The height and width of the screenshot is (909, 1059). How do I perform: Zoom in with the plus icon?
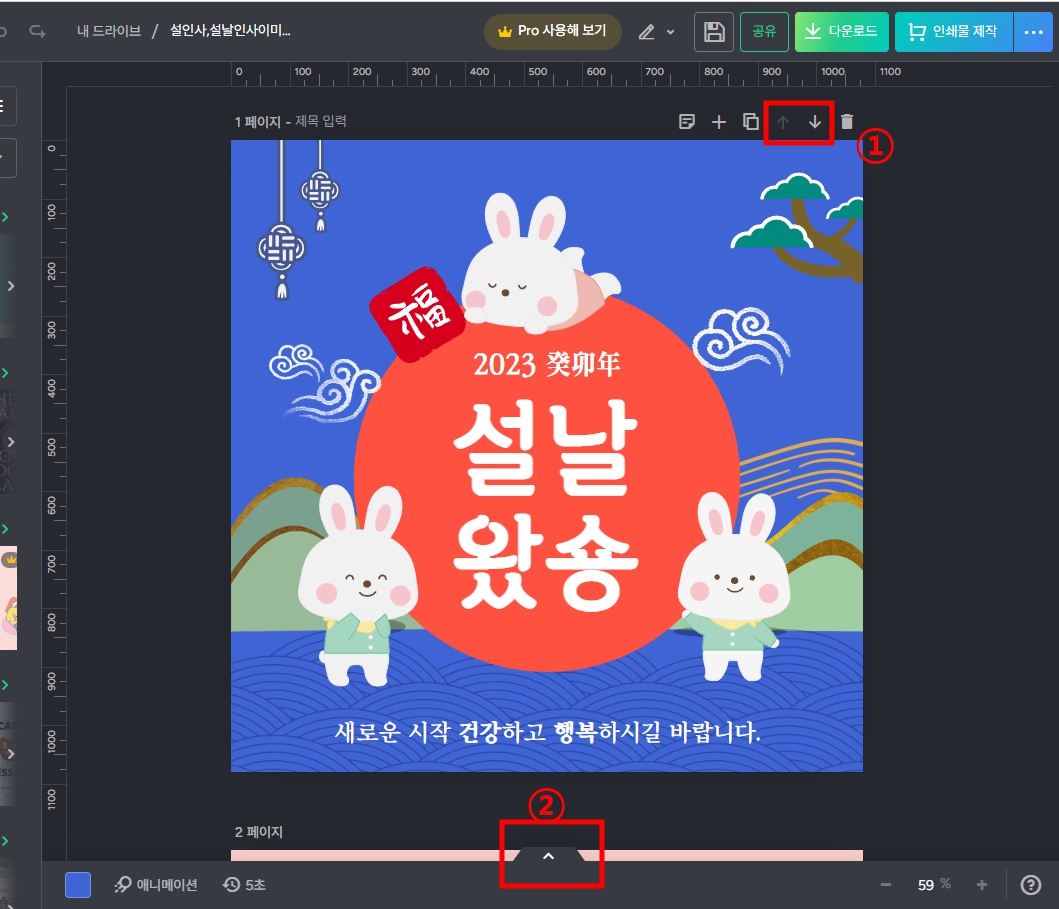click(982, 884)
